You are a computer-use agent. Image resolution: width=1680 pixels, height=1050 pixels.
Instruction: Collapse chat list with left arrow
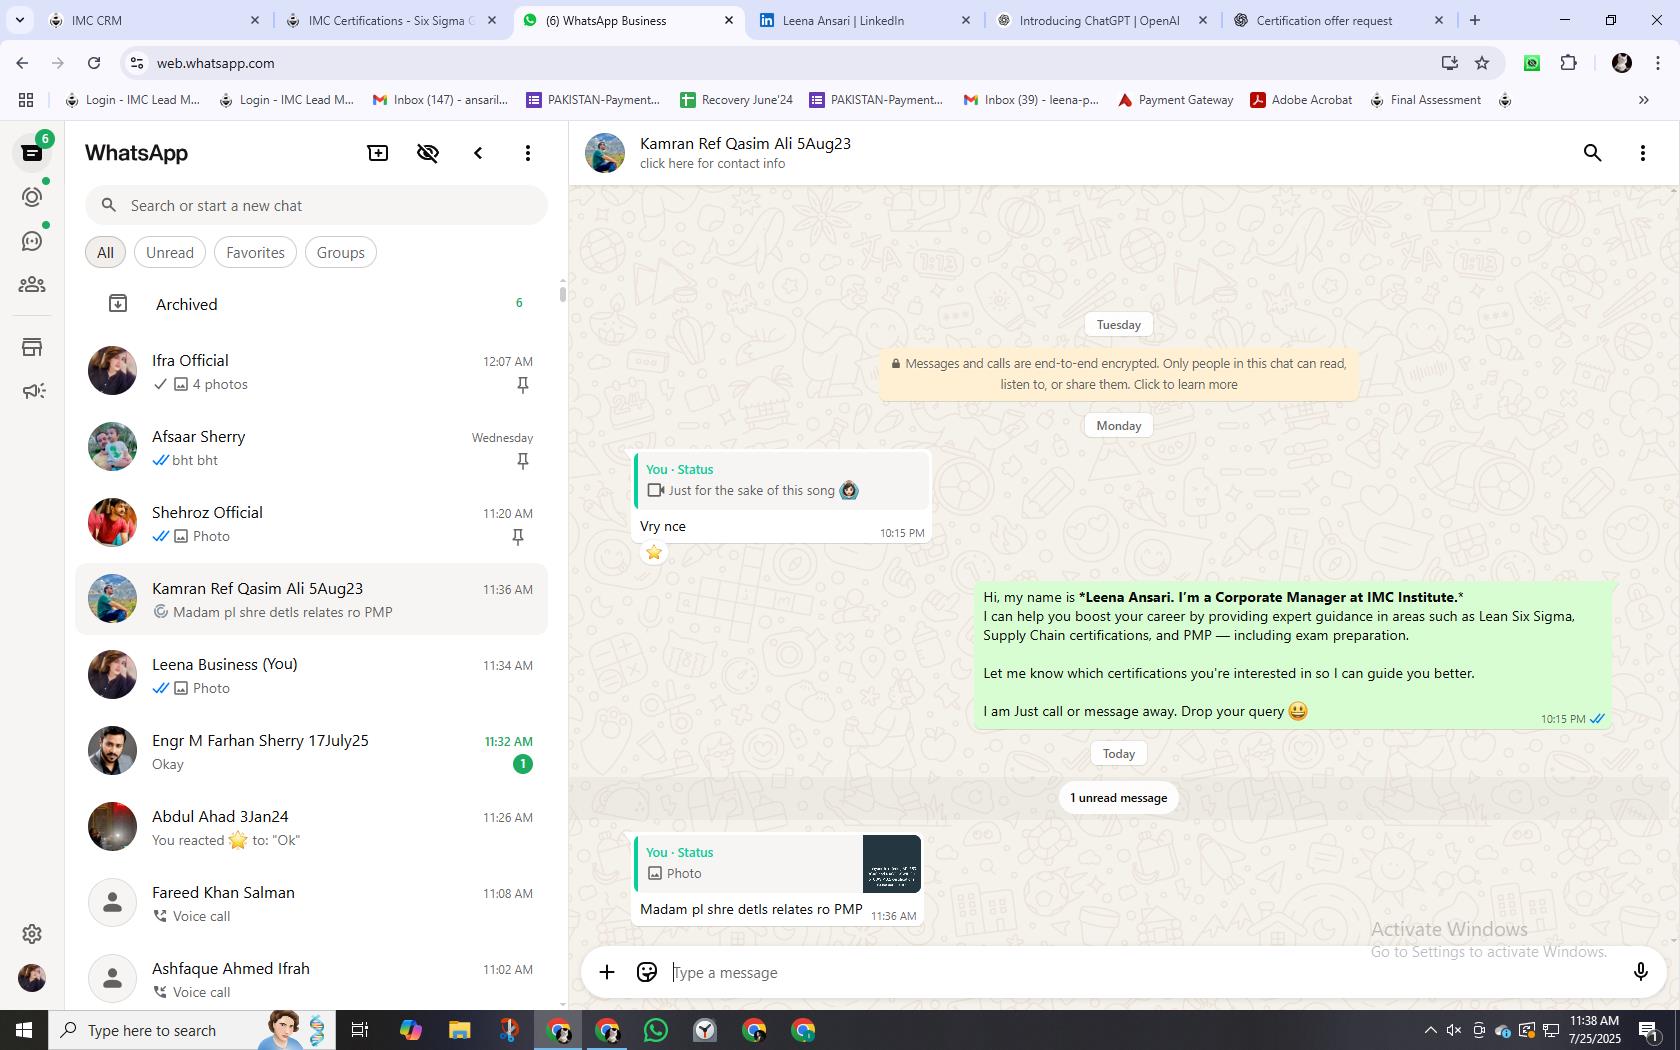coord(478,153)
